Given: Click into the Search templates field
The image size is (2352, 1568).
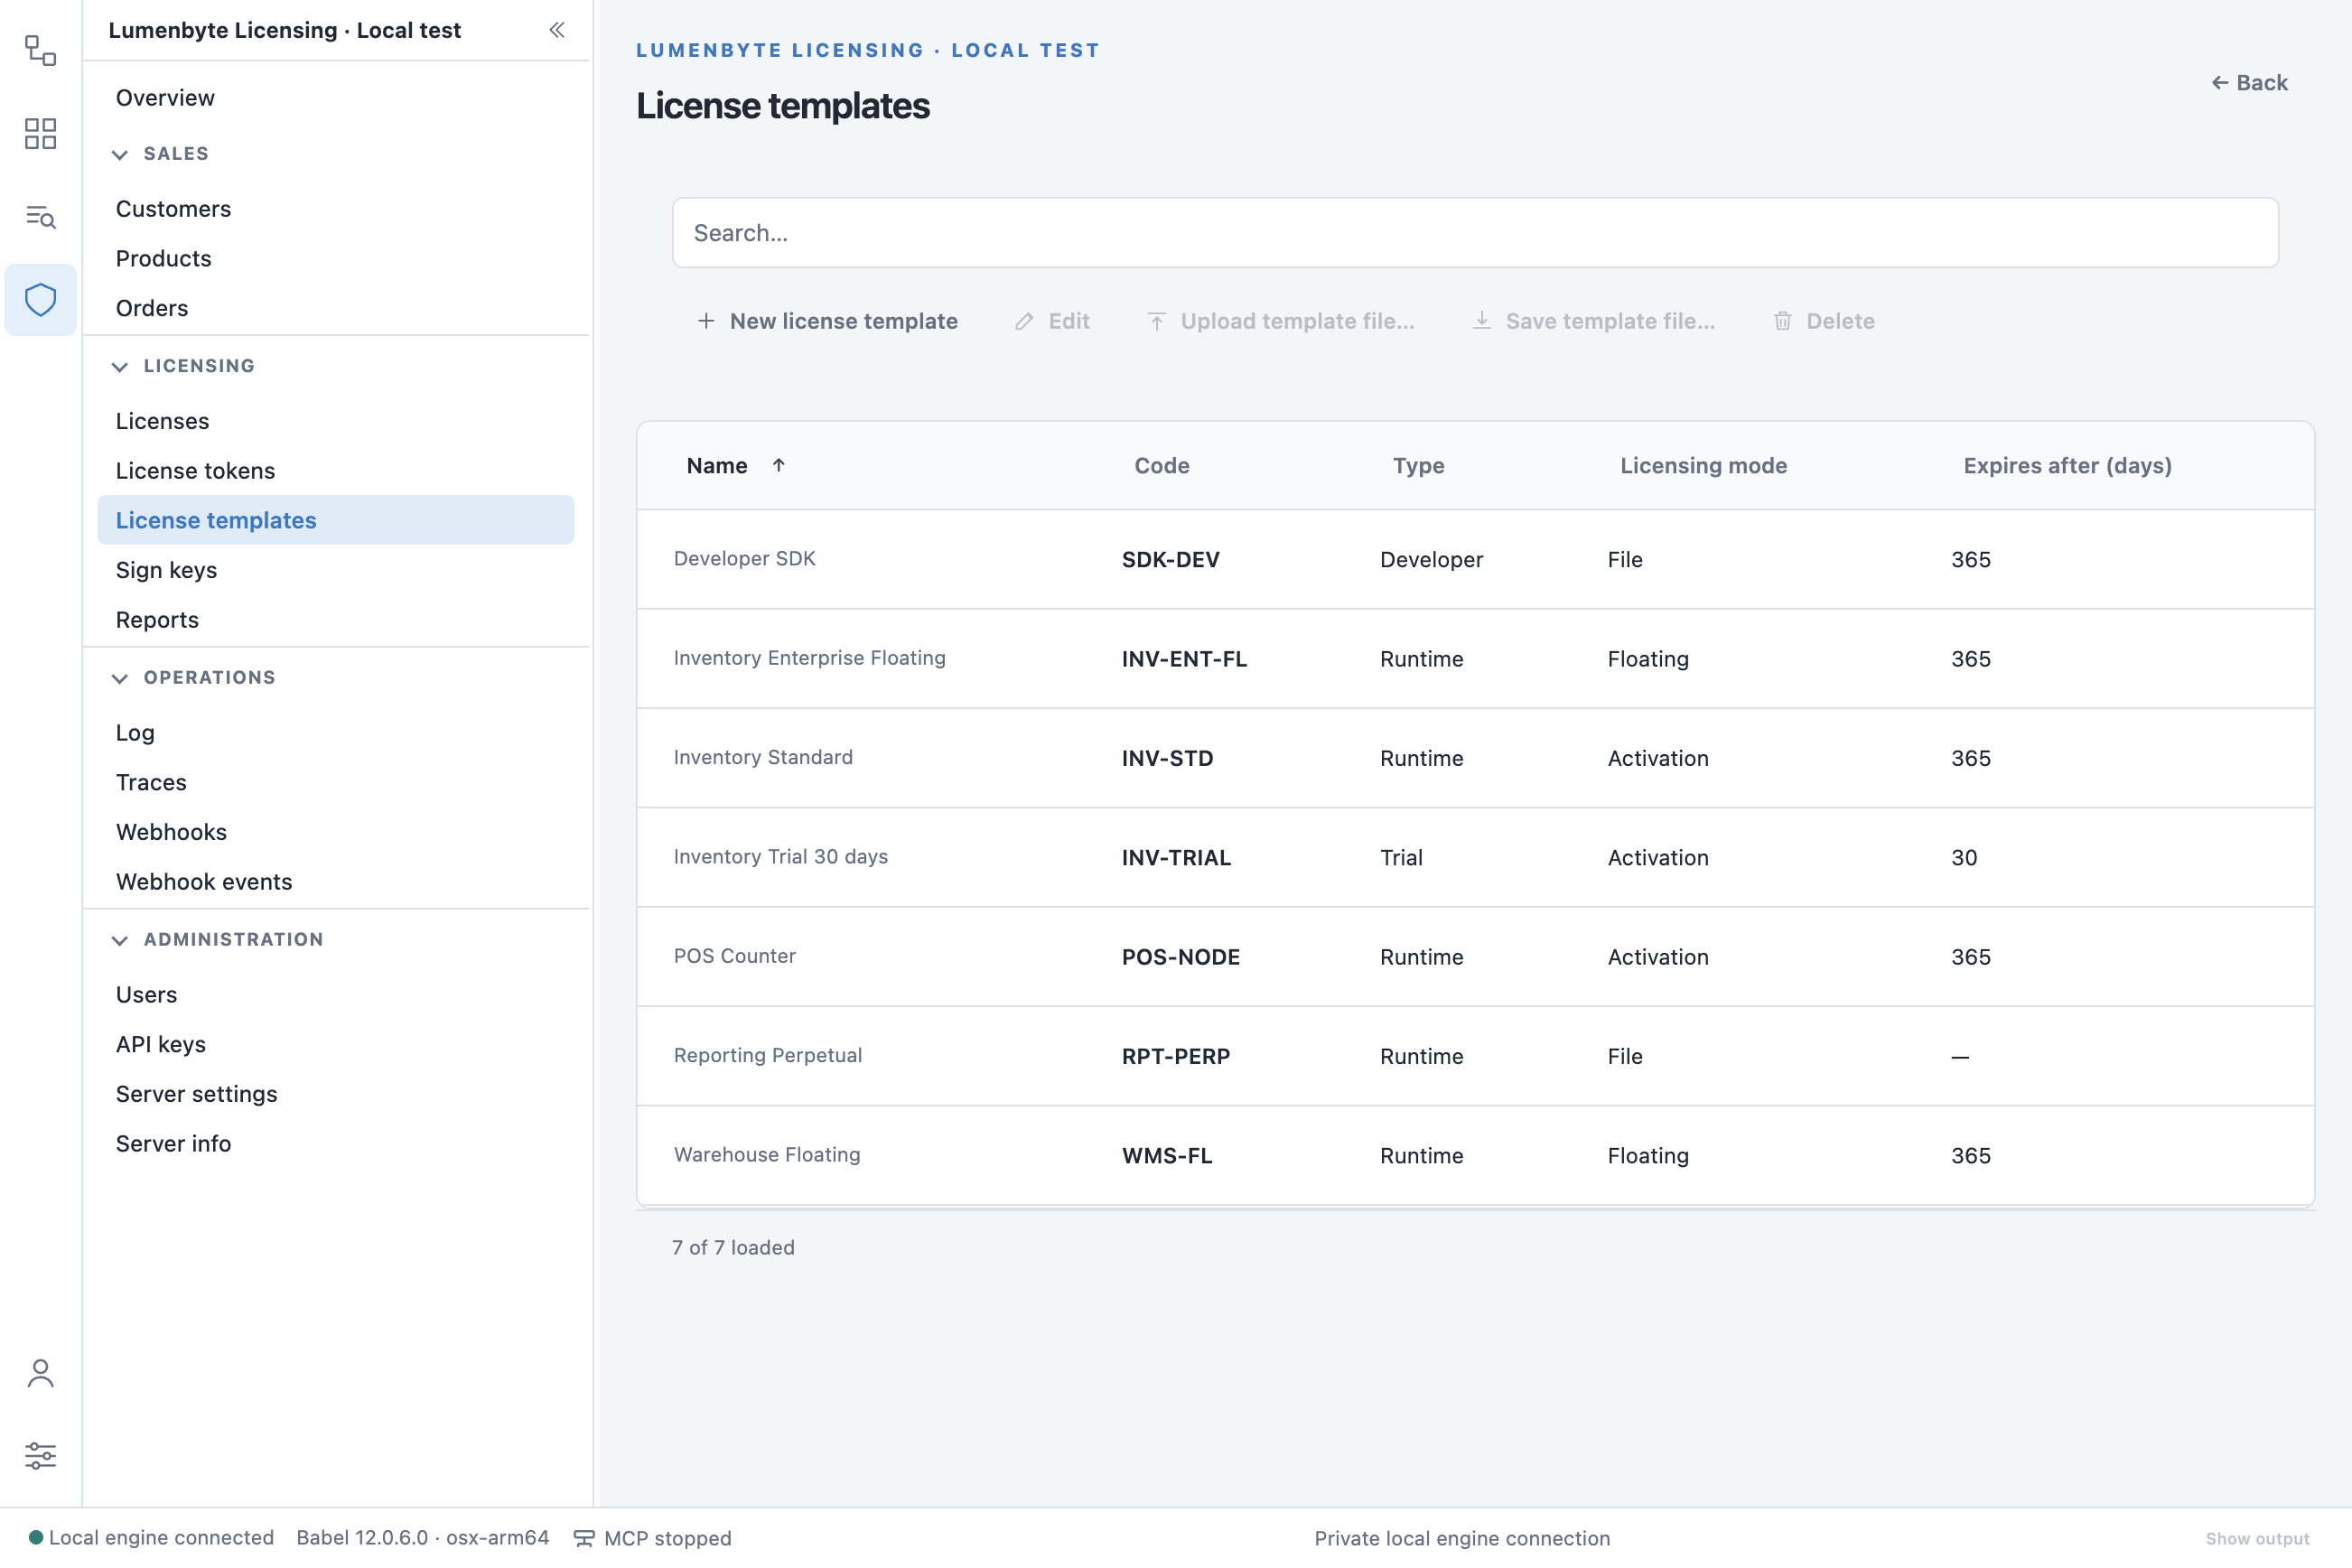Looking at the screenshot, I should tap(1475, 233).
